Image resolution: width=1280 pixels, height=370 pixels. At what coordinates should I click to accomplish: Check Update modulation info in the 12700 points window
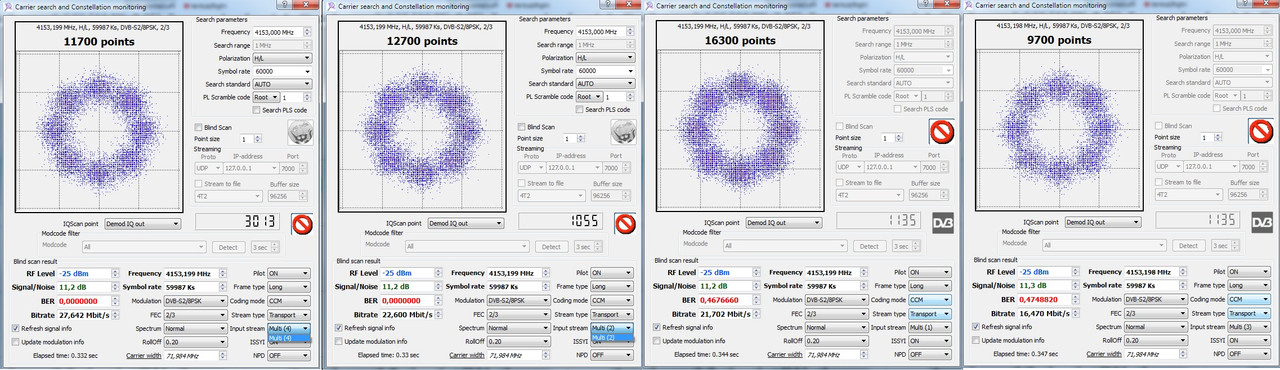(337, 340)
